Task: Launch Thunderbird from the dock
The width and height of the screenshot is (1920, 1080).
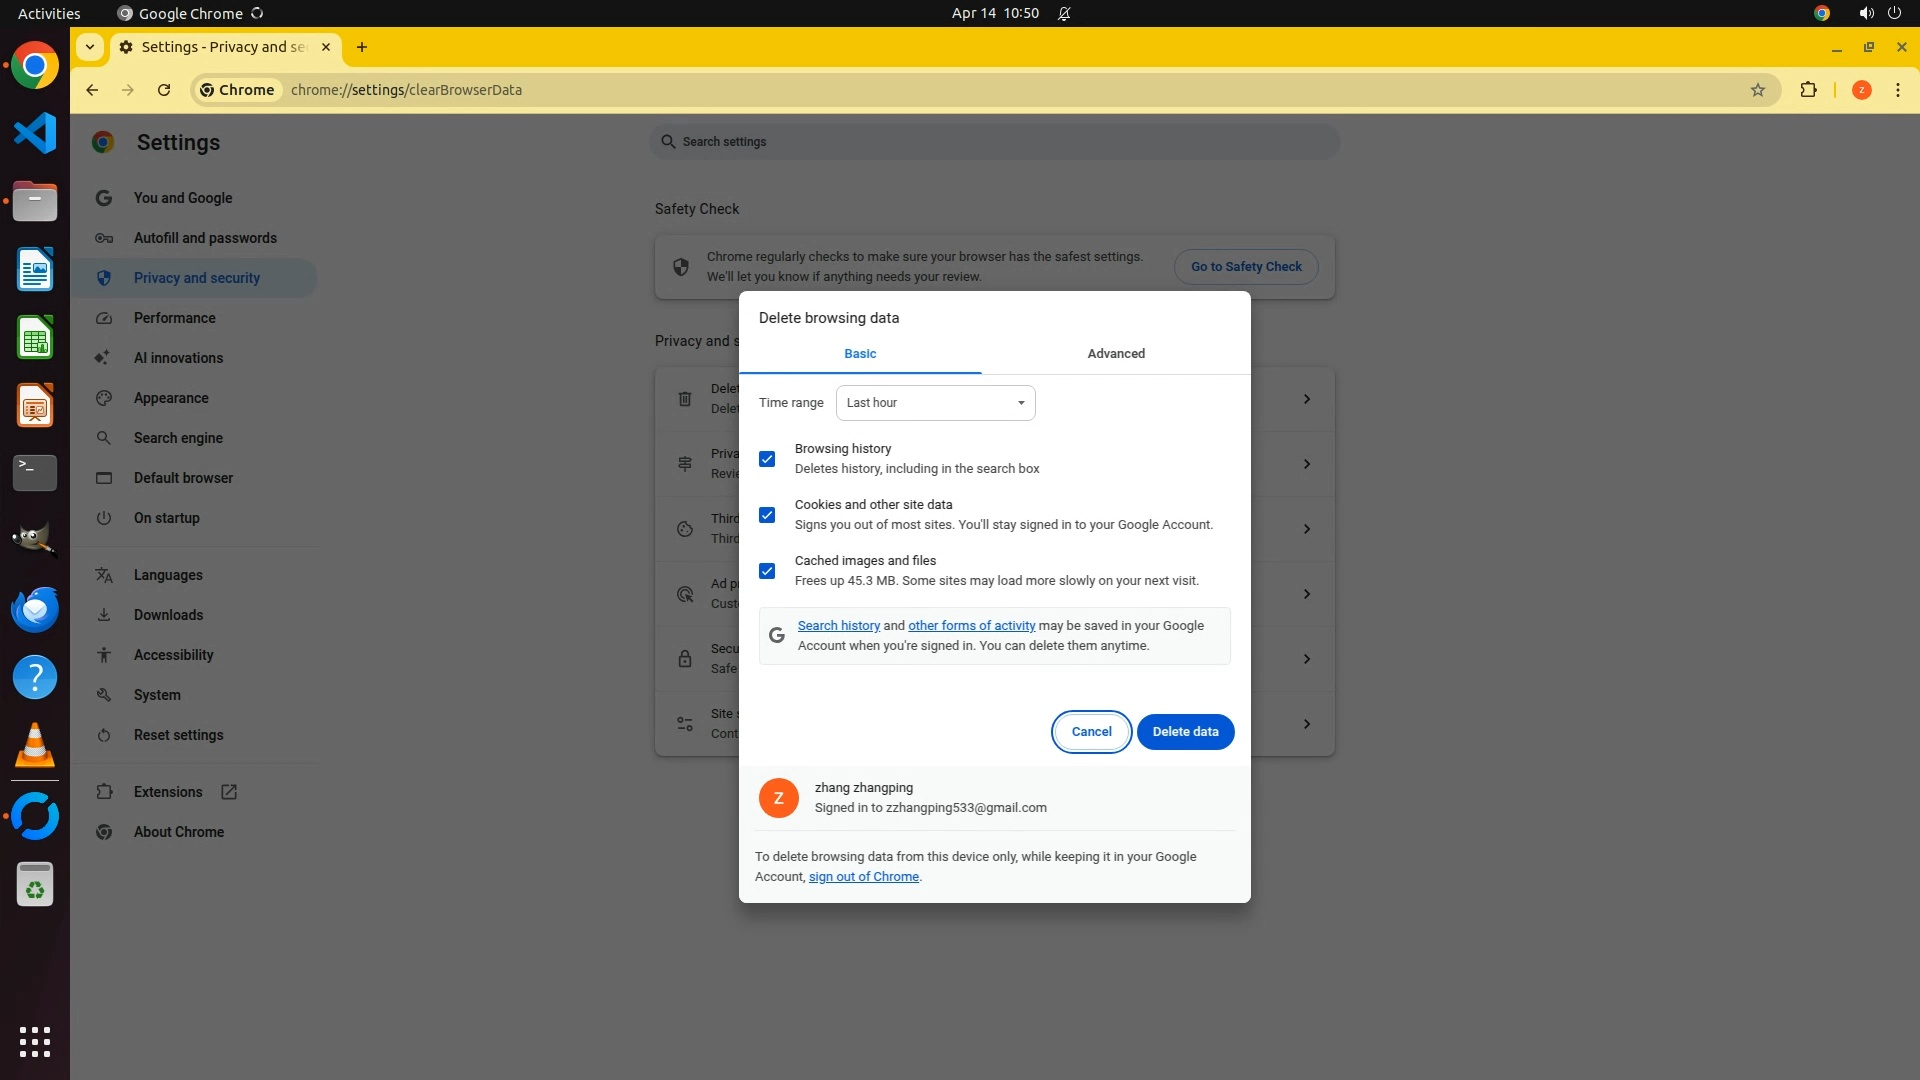Action: pyautogui.click(x=35, y=609)
